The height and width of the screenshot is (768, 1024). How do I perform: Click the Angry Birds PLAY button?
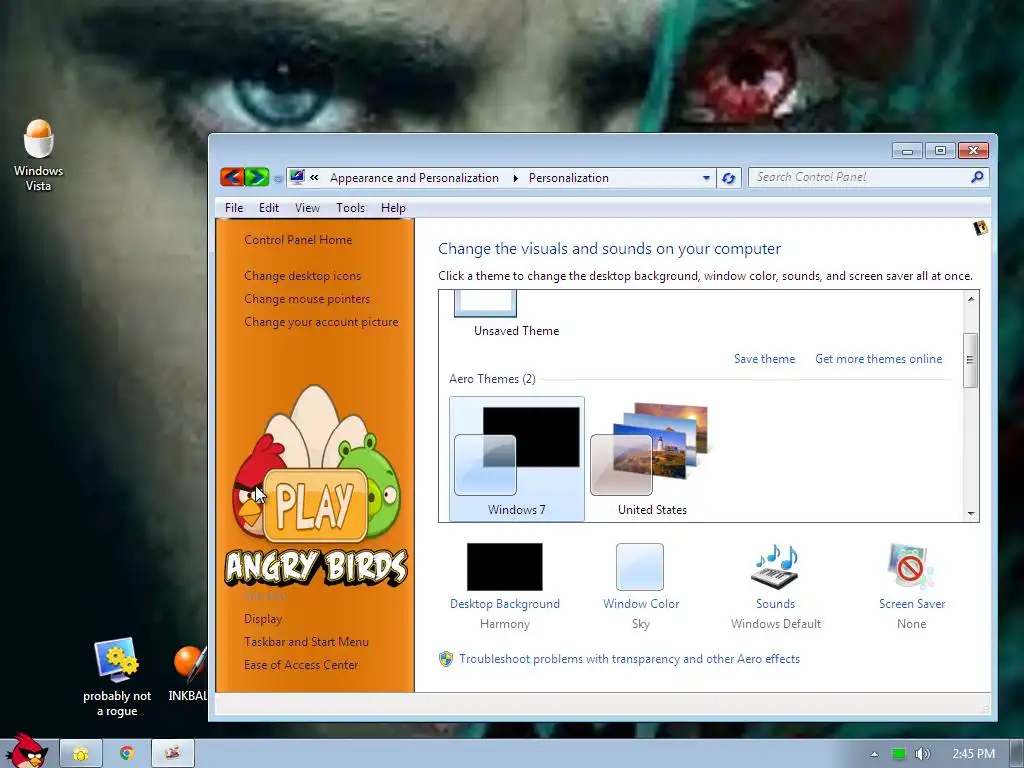click(316, 505)
